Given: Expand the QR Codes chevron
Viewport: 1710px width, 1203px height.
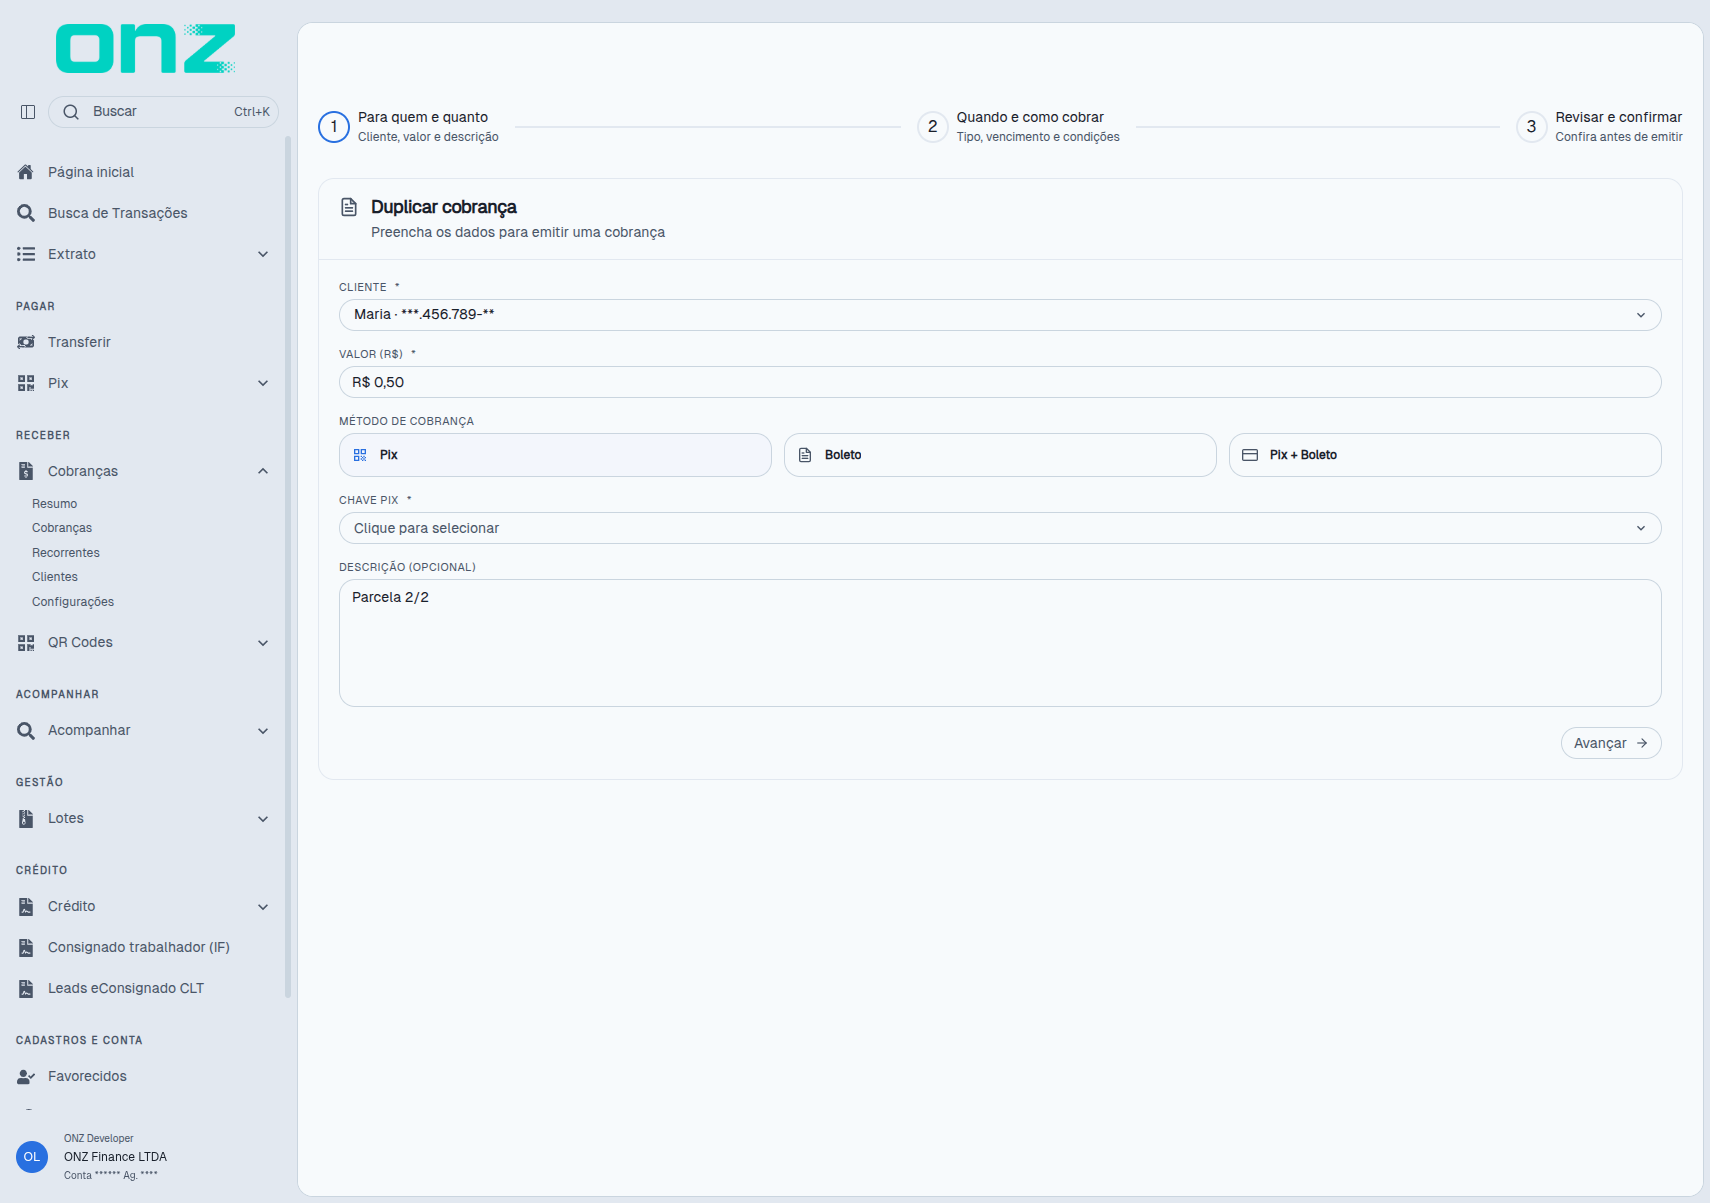Looking at the screenshot, I should [263, 643].
